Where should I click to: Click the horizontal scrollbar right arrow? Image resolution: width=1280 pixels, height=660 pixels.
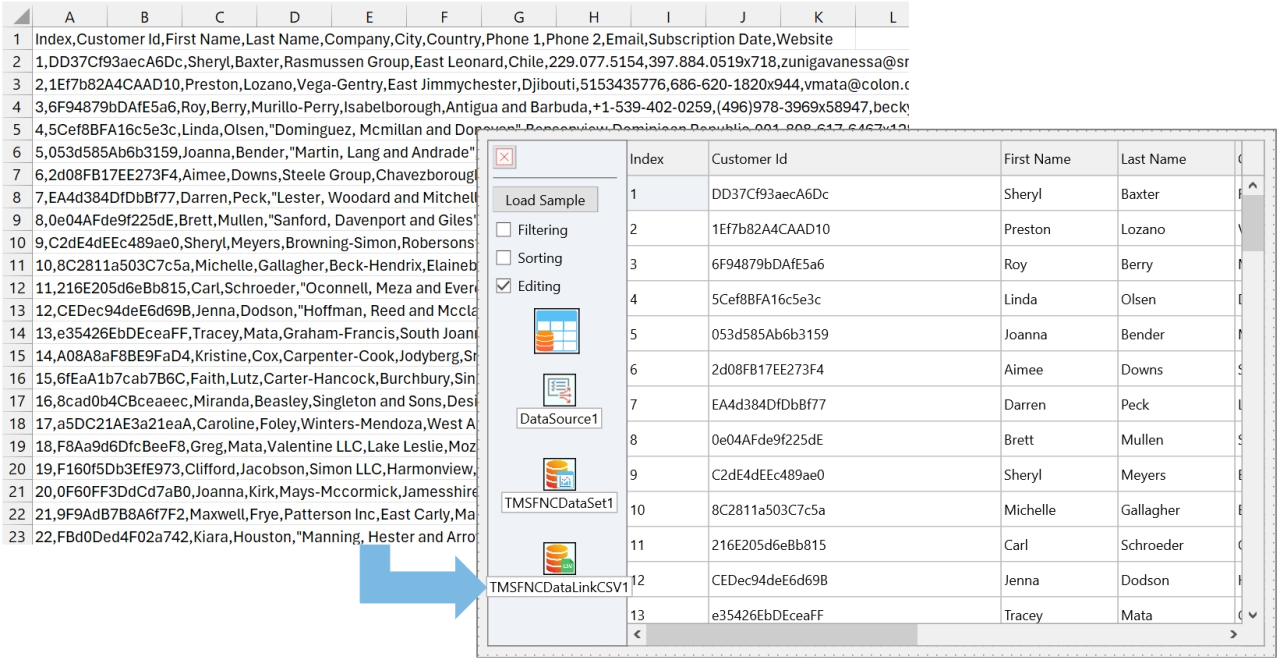point(1233,635)
